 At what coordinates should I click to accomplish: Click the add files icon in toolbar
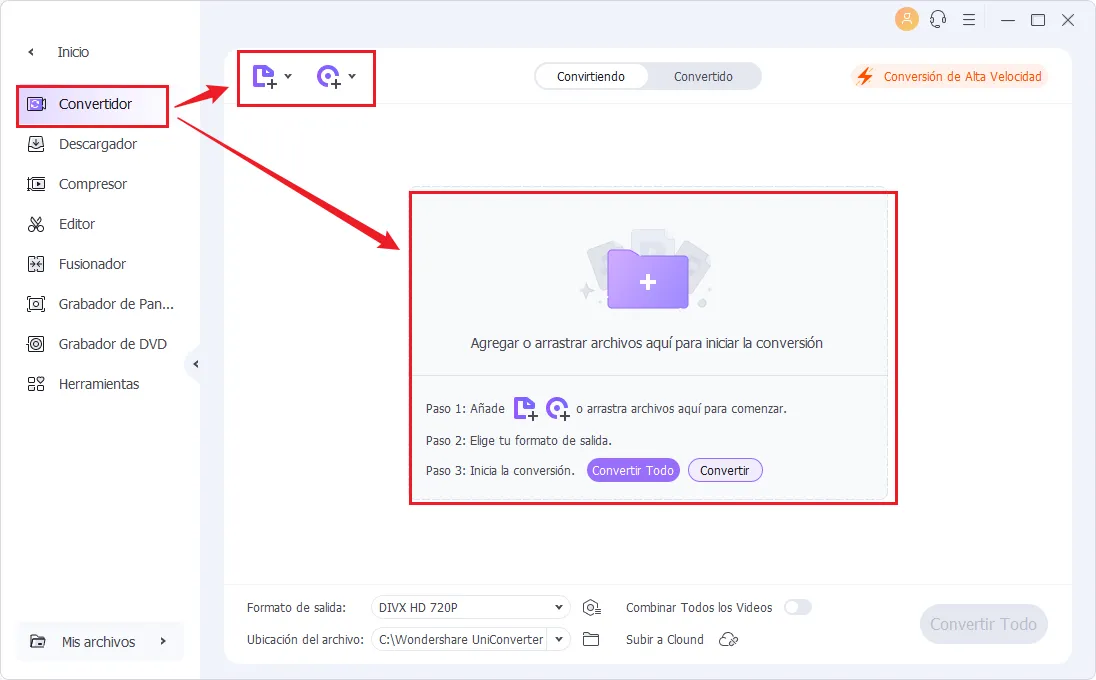(264, 77)
